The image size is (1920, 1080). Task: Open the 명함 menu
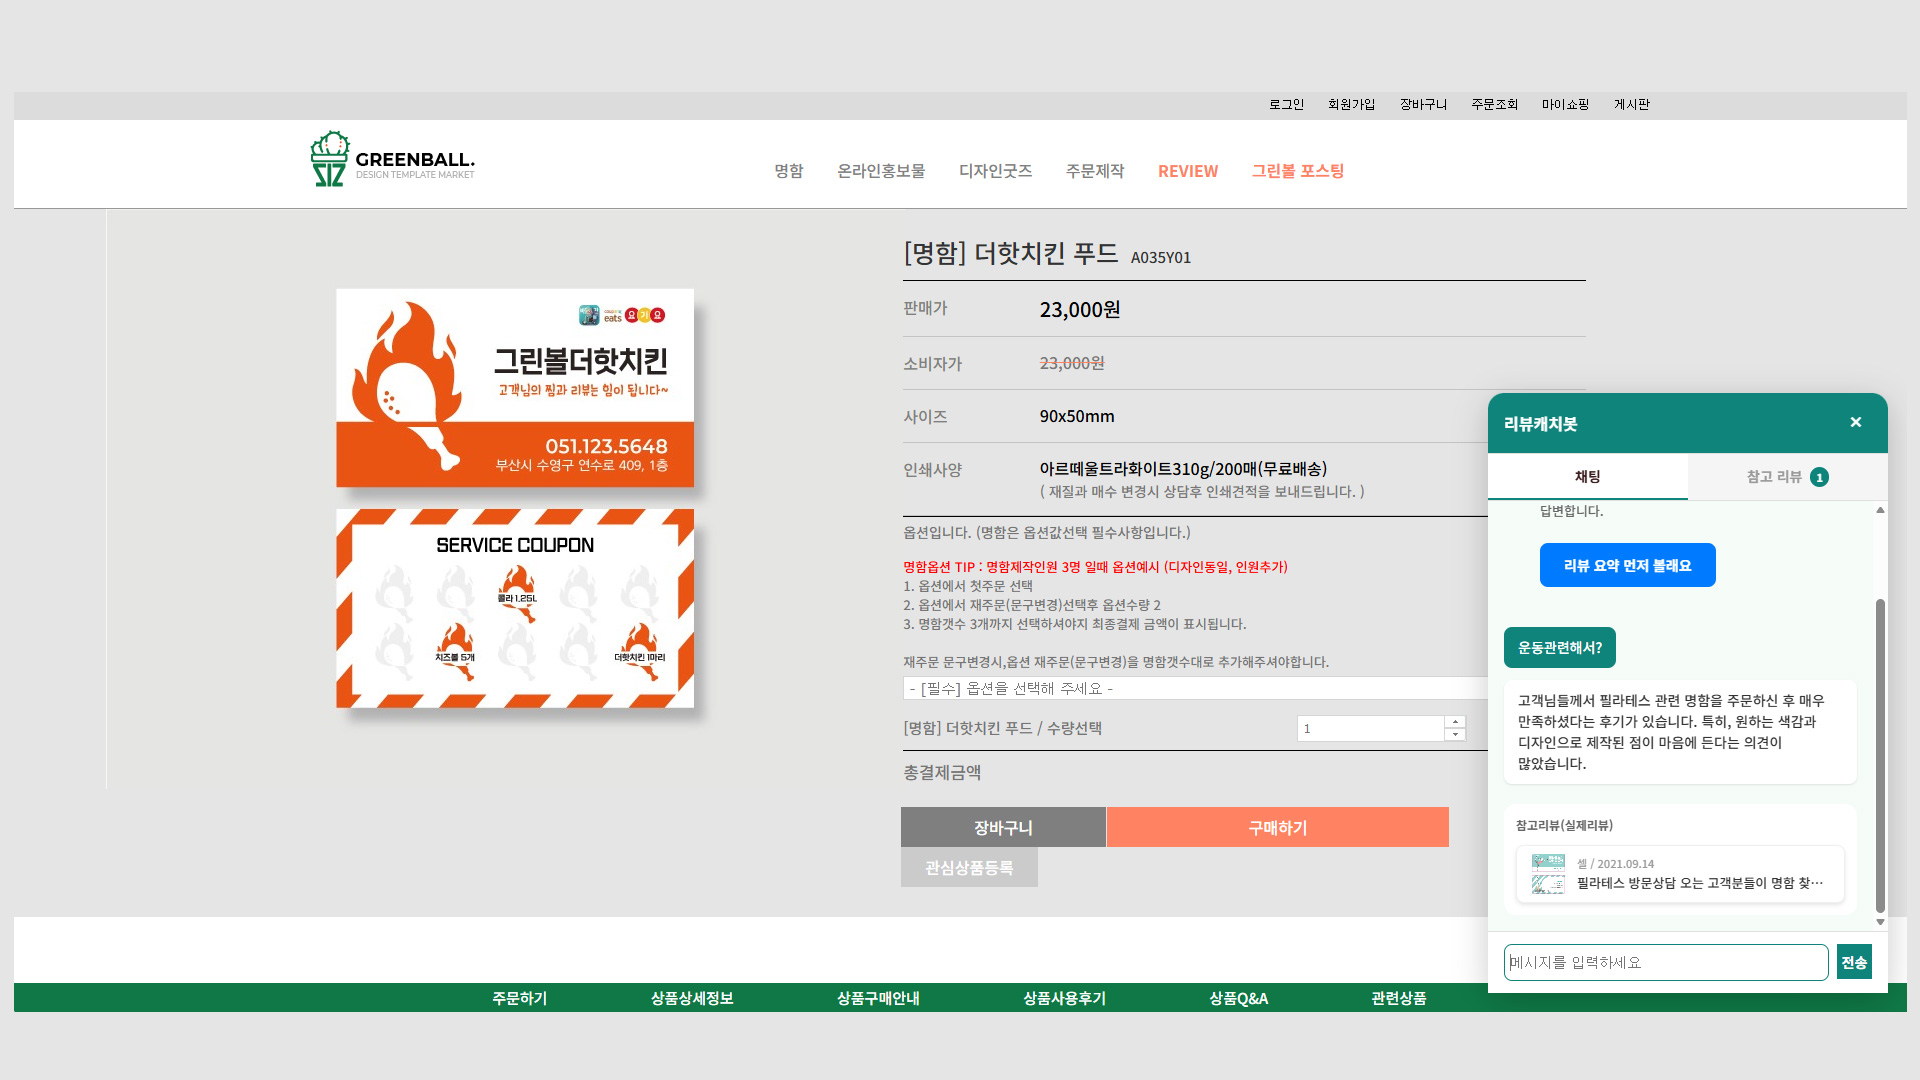click(x=788, y=171)
